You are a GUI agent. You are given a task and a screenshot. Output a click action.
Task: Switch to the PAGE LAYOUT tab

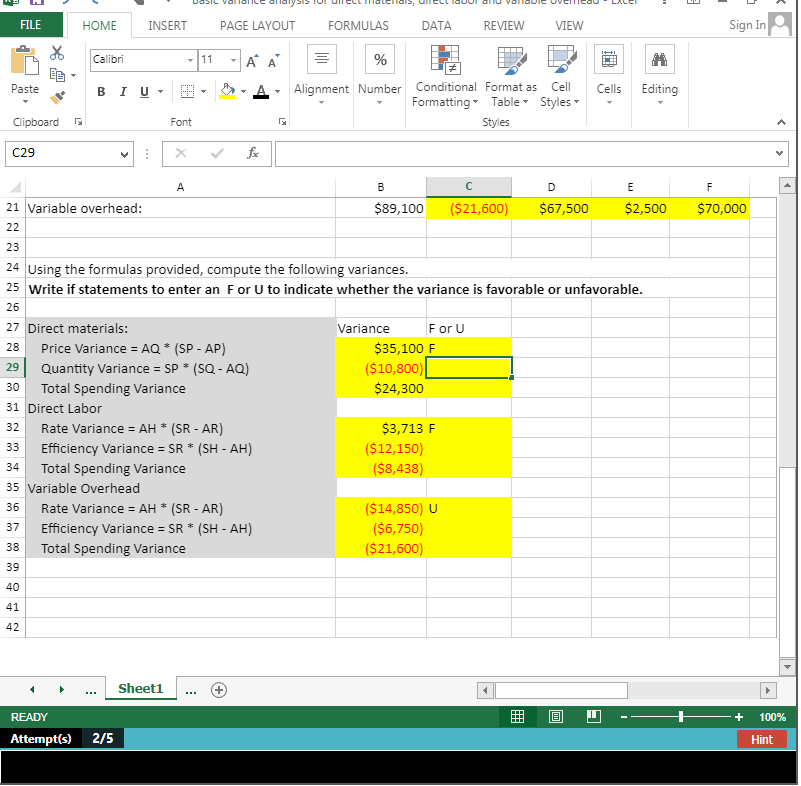click(257, 26)
